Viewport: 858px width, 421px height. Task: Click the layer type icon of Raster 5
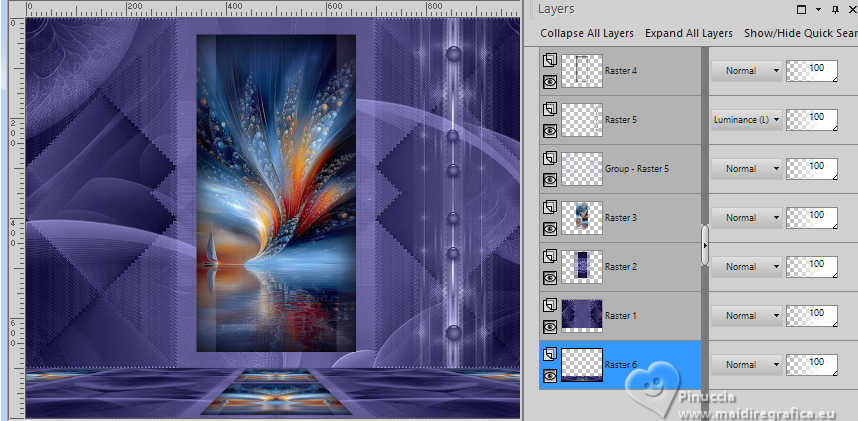(550, 109)
